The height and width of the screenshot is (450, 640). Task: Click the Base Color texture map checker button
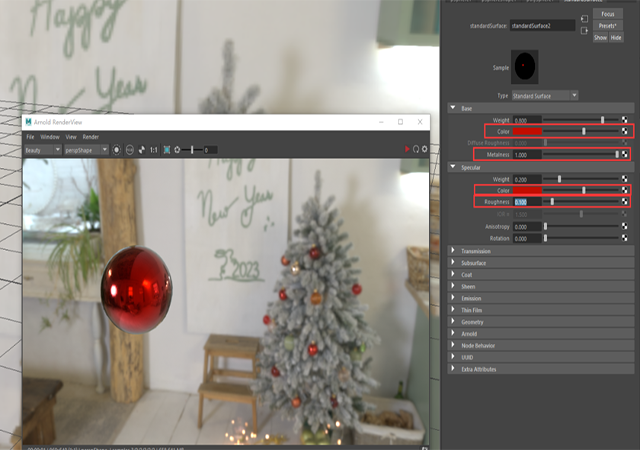click(x=624, y=131)
